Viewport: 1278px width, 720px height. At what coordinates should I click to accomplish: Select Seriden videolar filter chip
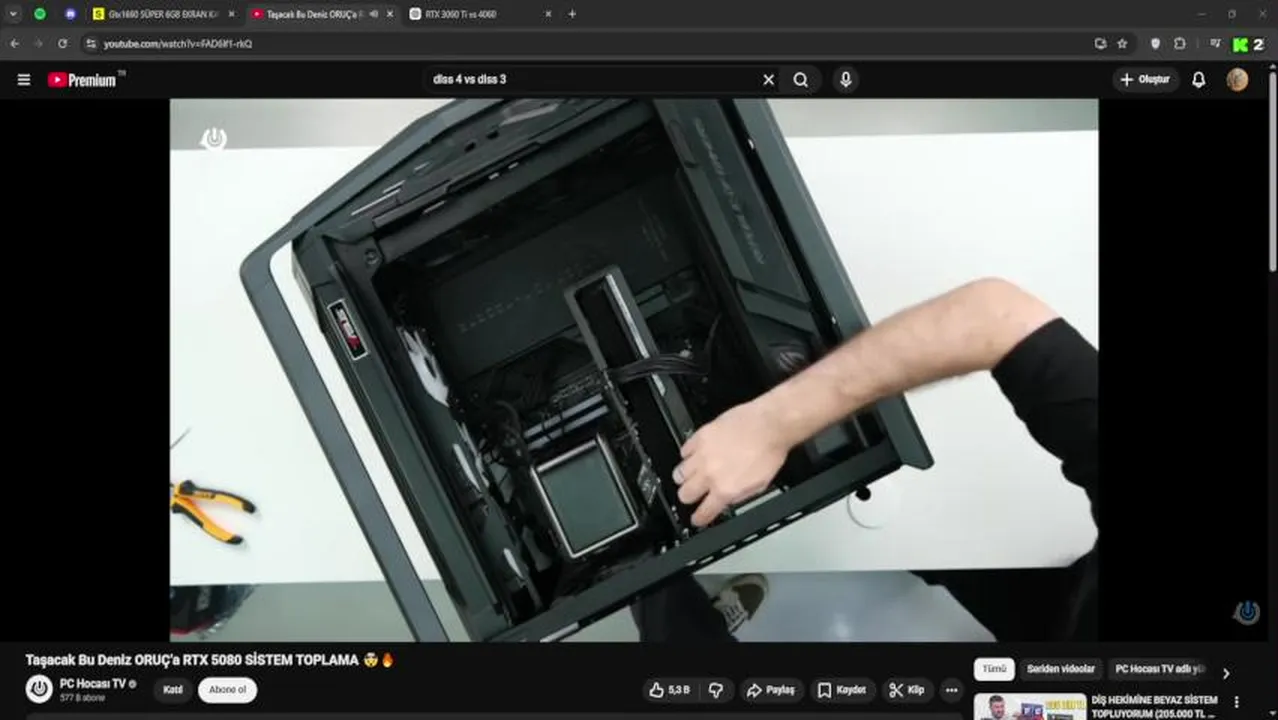[1061, 669]
